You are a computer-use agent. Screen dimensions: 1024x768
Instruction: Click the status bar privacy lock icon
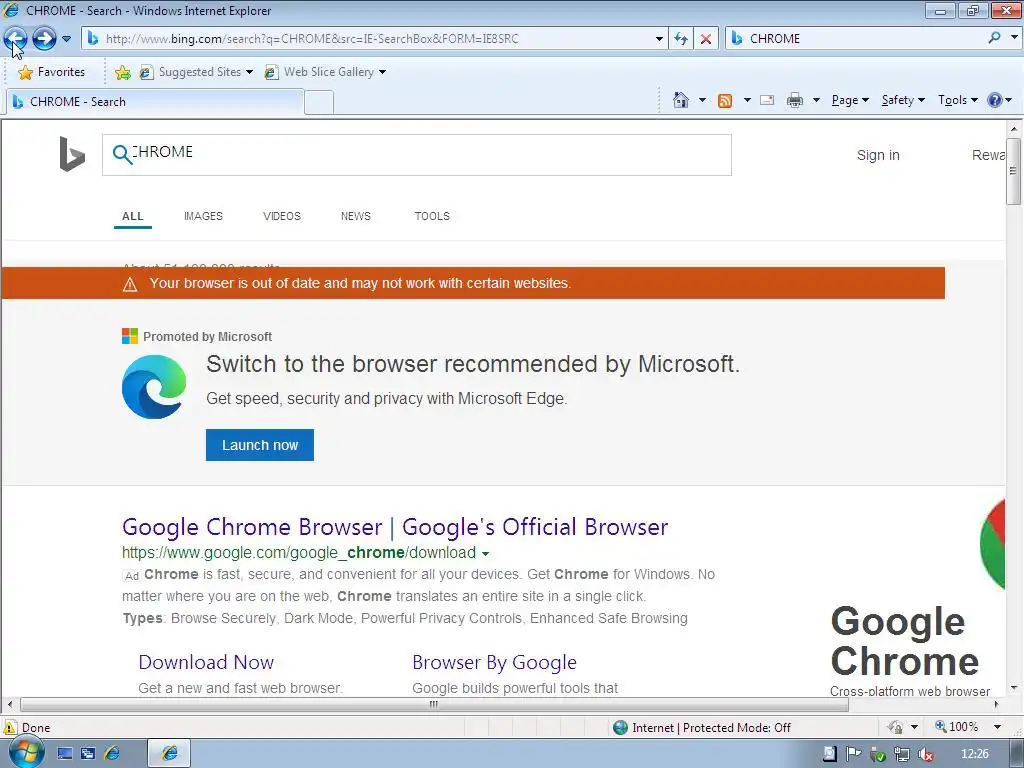tap(895, 728)
